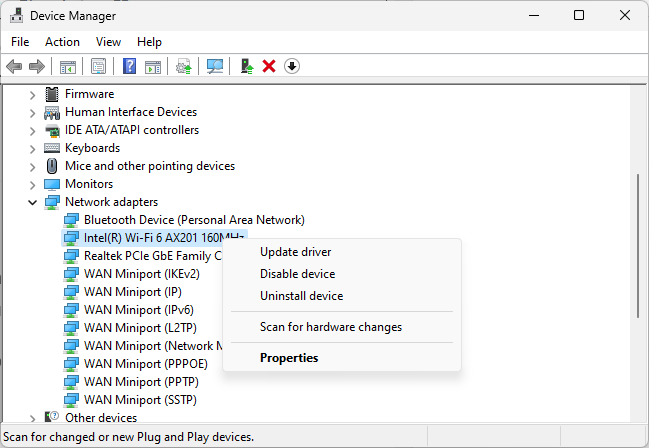Expand the Firmware category
649x448 pixels.
(33, 94)
